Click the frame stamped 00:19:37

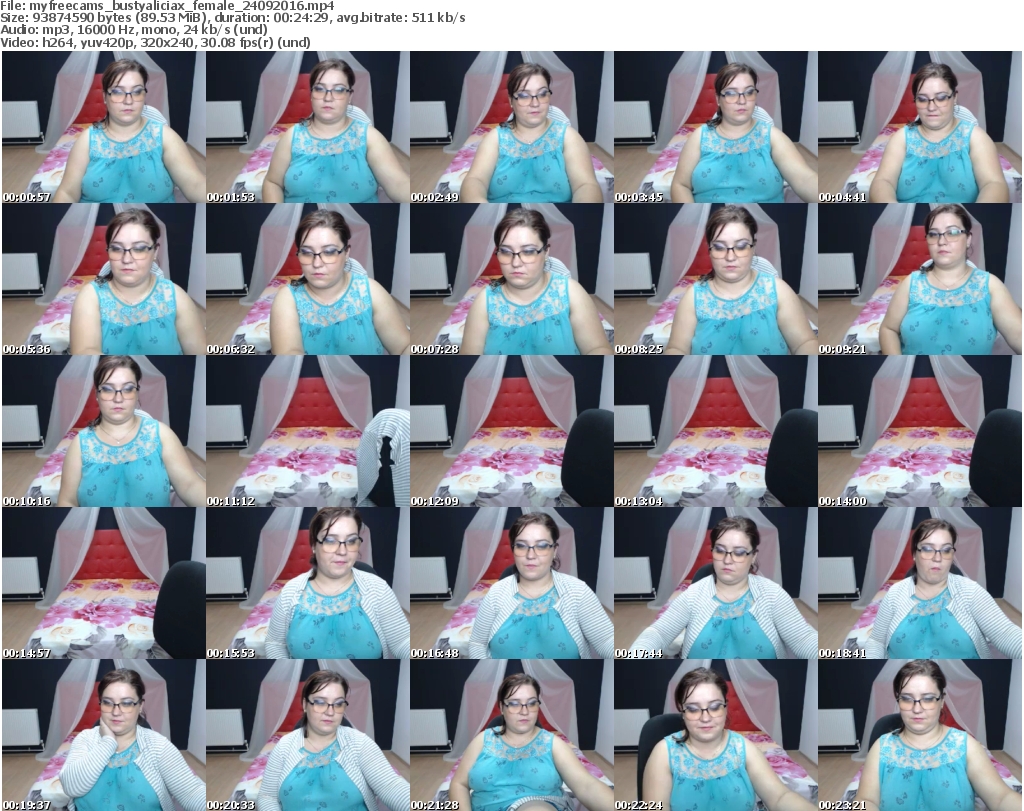pyautogui.click(x=104, y=735)
